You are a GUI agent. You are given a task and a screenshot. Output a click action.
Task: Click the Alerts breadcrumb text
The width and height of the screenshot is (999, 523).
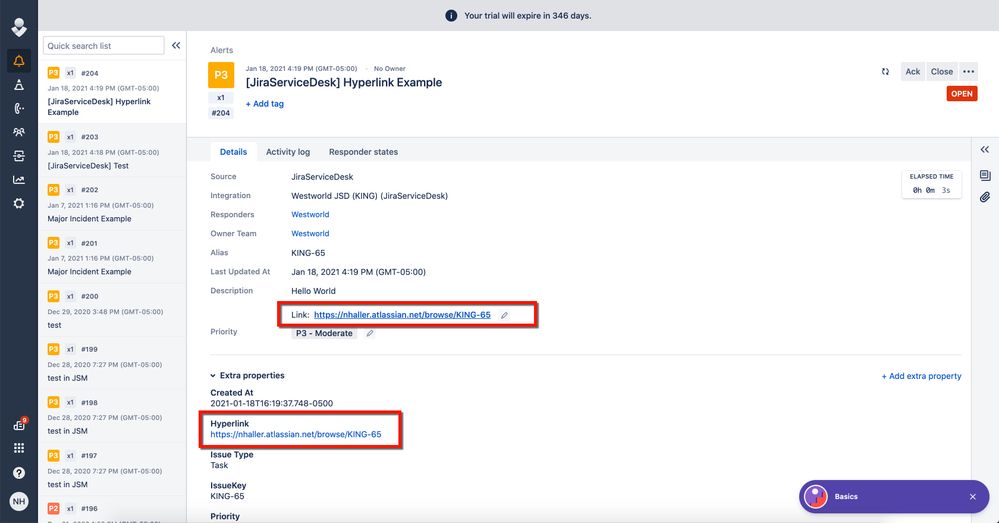tap(222, 50)
